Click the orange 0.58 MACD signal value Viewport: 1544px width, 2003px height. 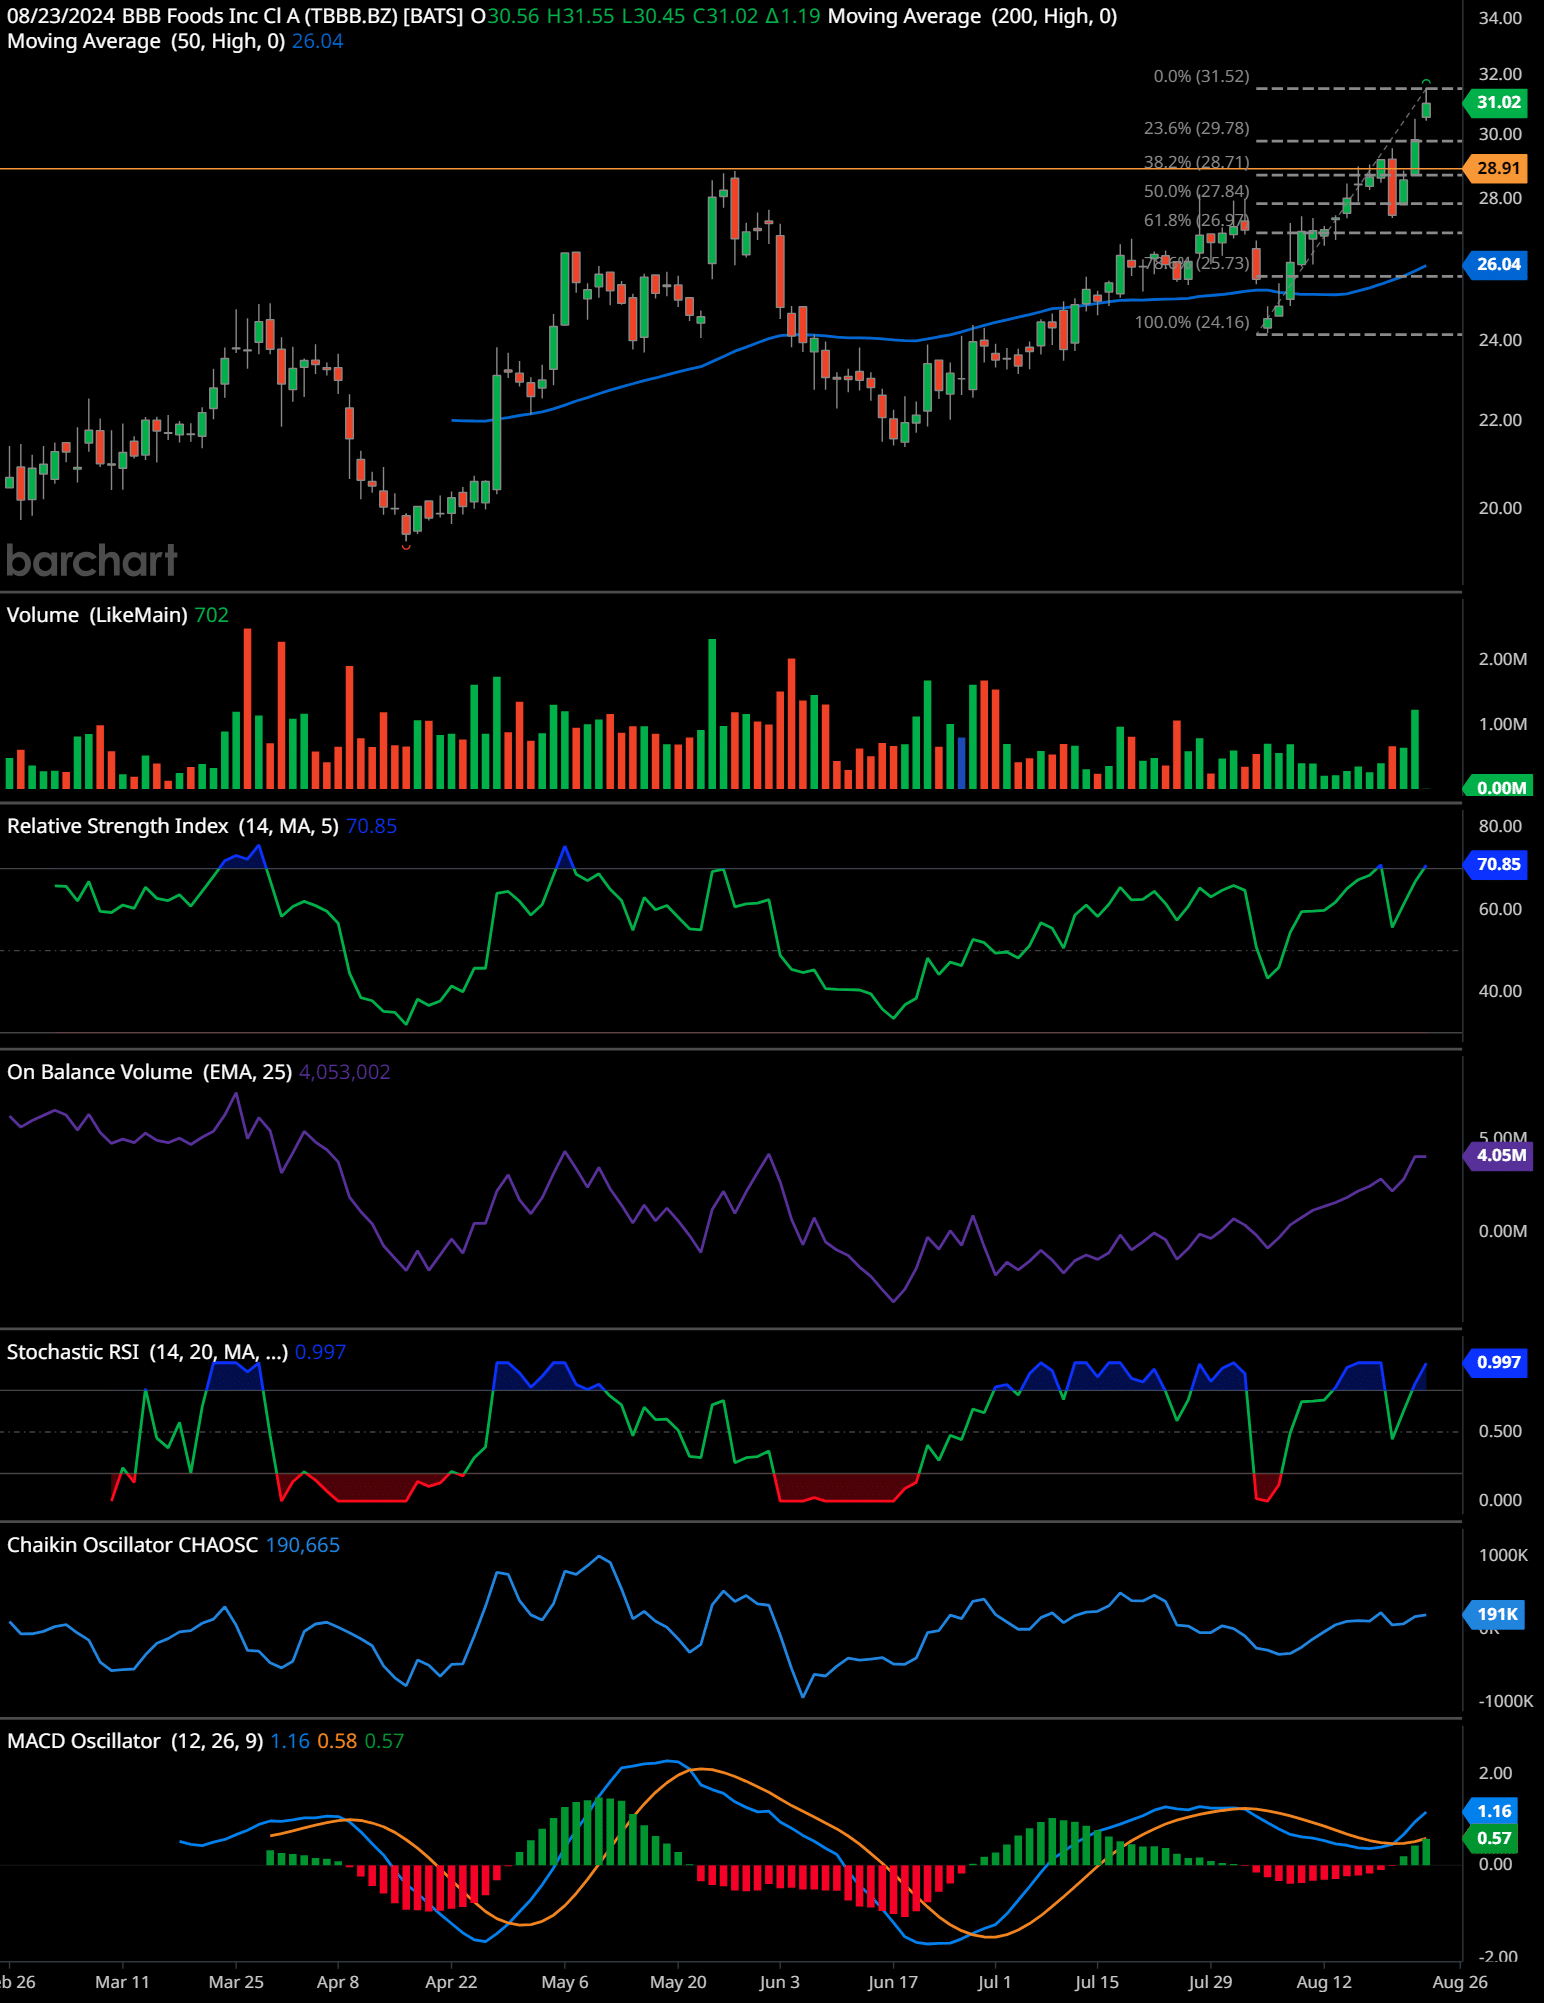coord(337,1741)
